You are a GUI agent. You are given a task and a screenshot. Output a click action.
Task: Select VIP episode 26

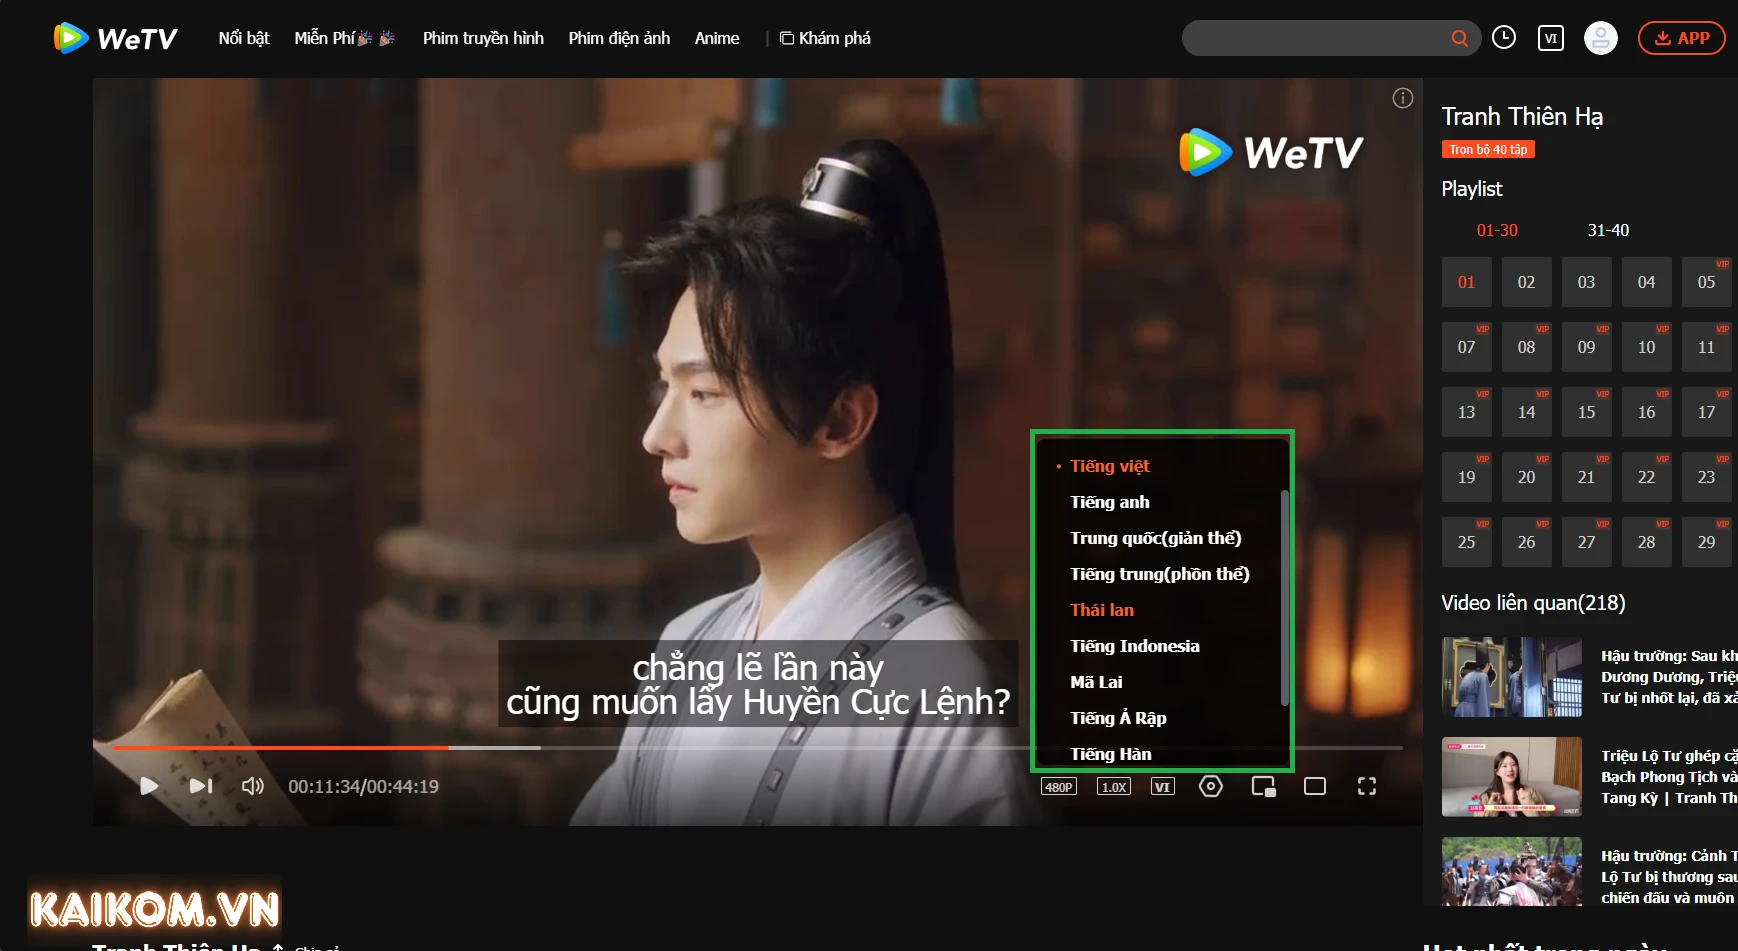(x=1527, y=542)
